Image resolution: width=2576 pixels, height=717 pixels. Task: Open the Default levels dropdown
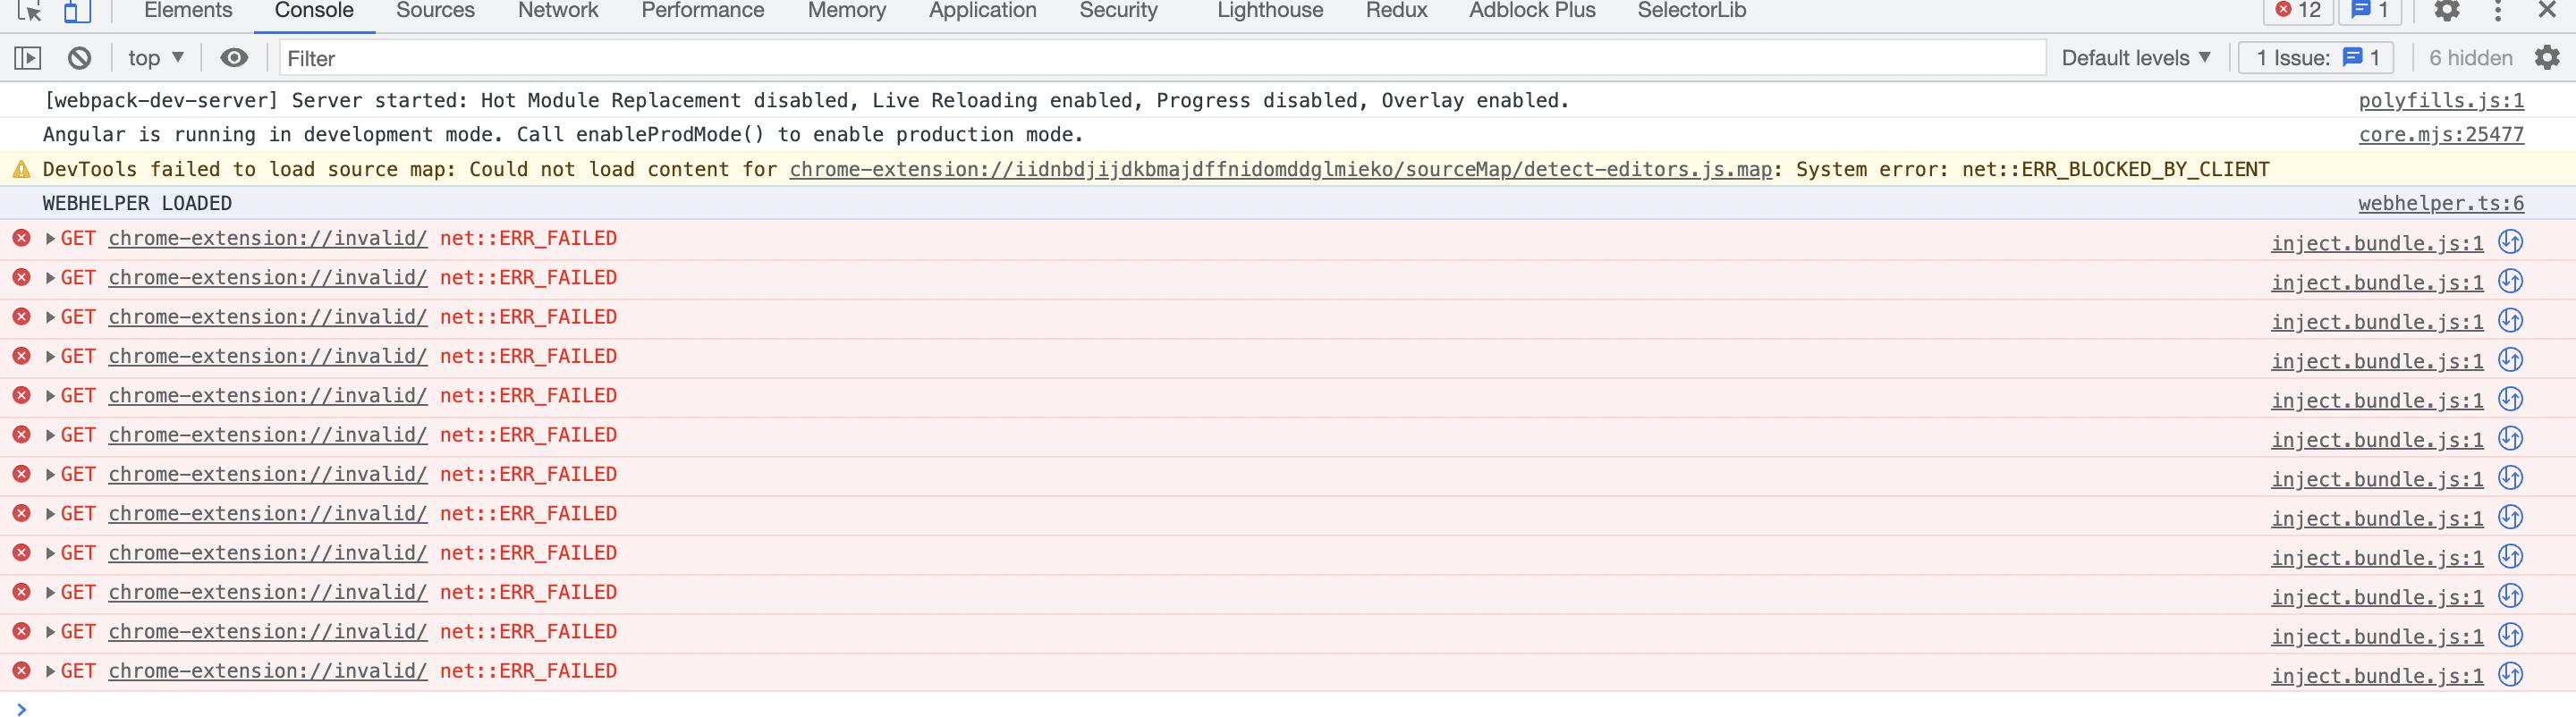2136,58
